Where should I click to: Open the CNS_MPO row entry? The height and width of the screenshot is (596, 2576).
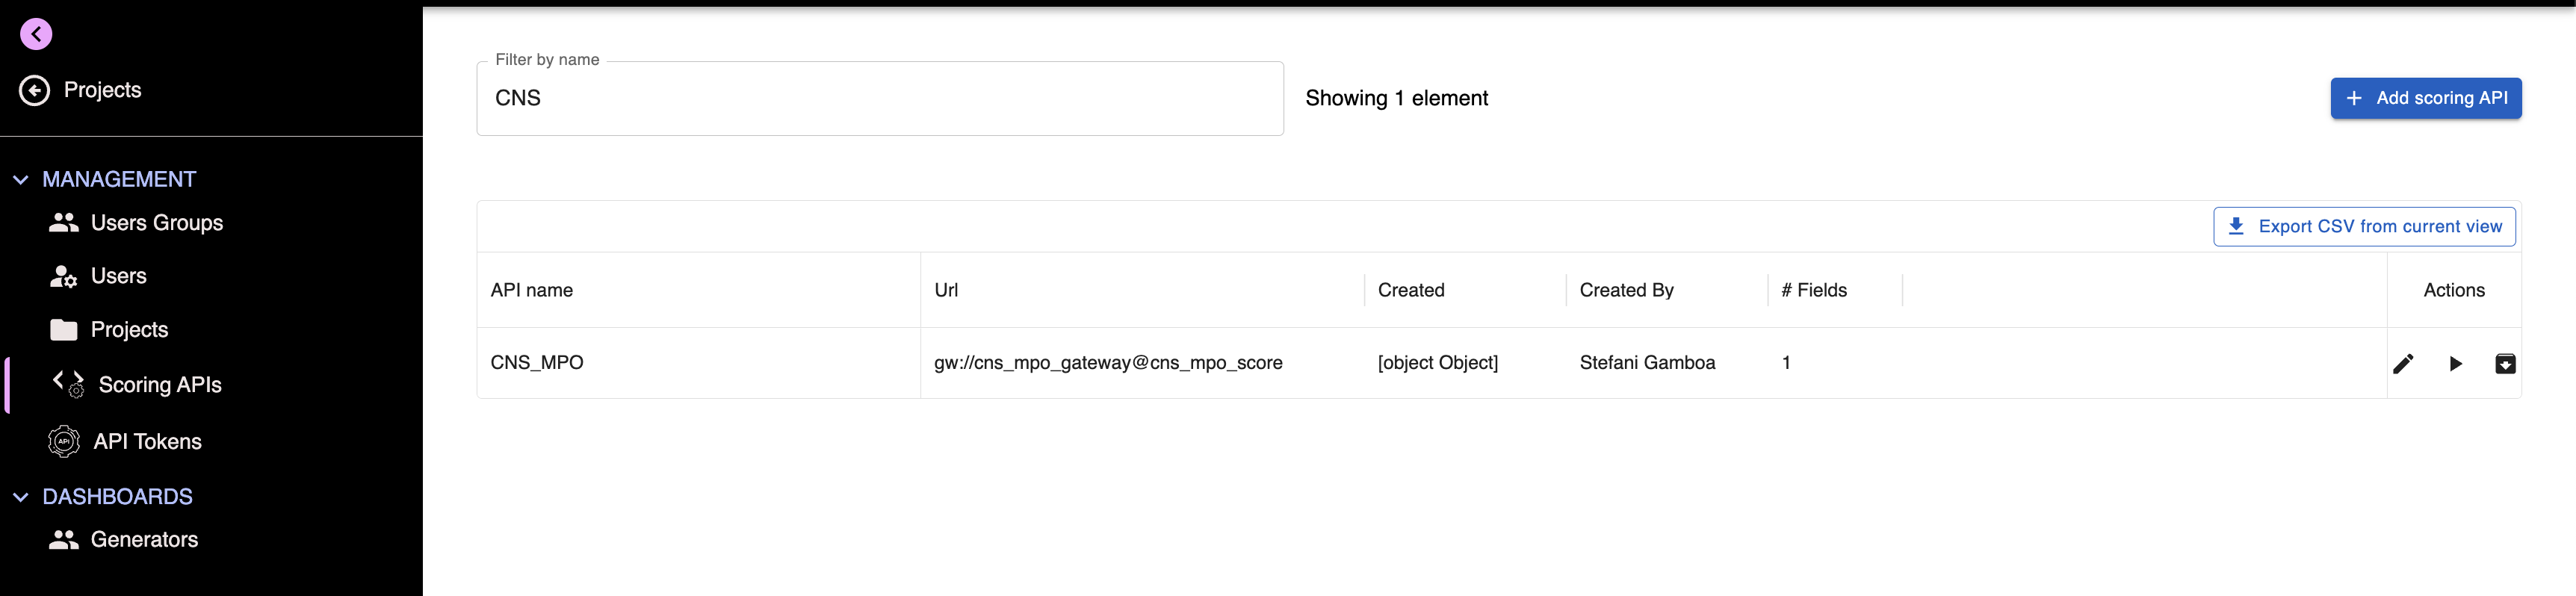(1498, 363)
